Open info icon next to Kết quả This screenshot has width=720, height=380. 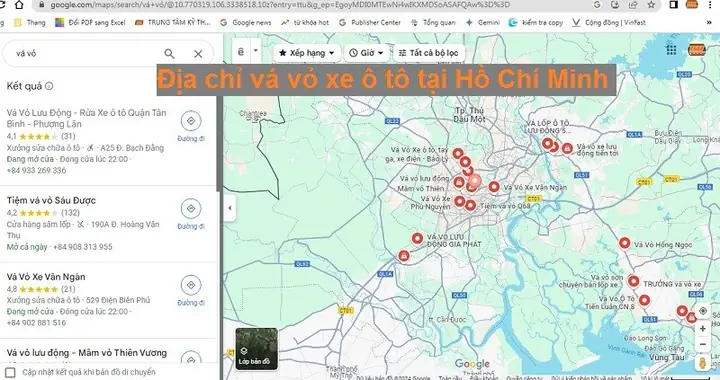49,86
